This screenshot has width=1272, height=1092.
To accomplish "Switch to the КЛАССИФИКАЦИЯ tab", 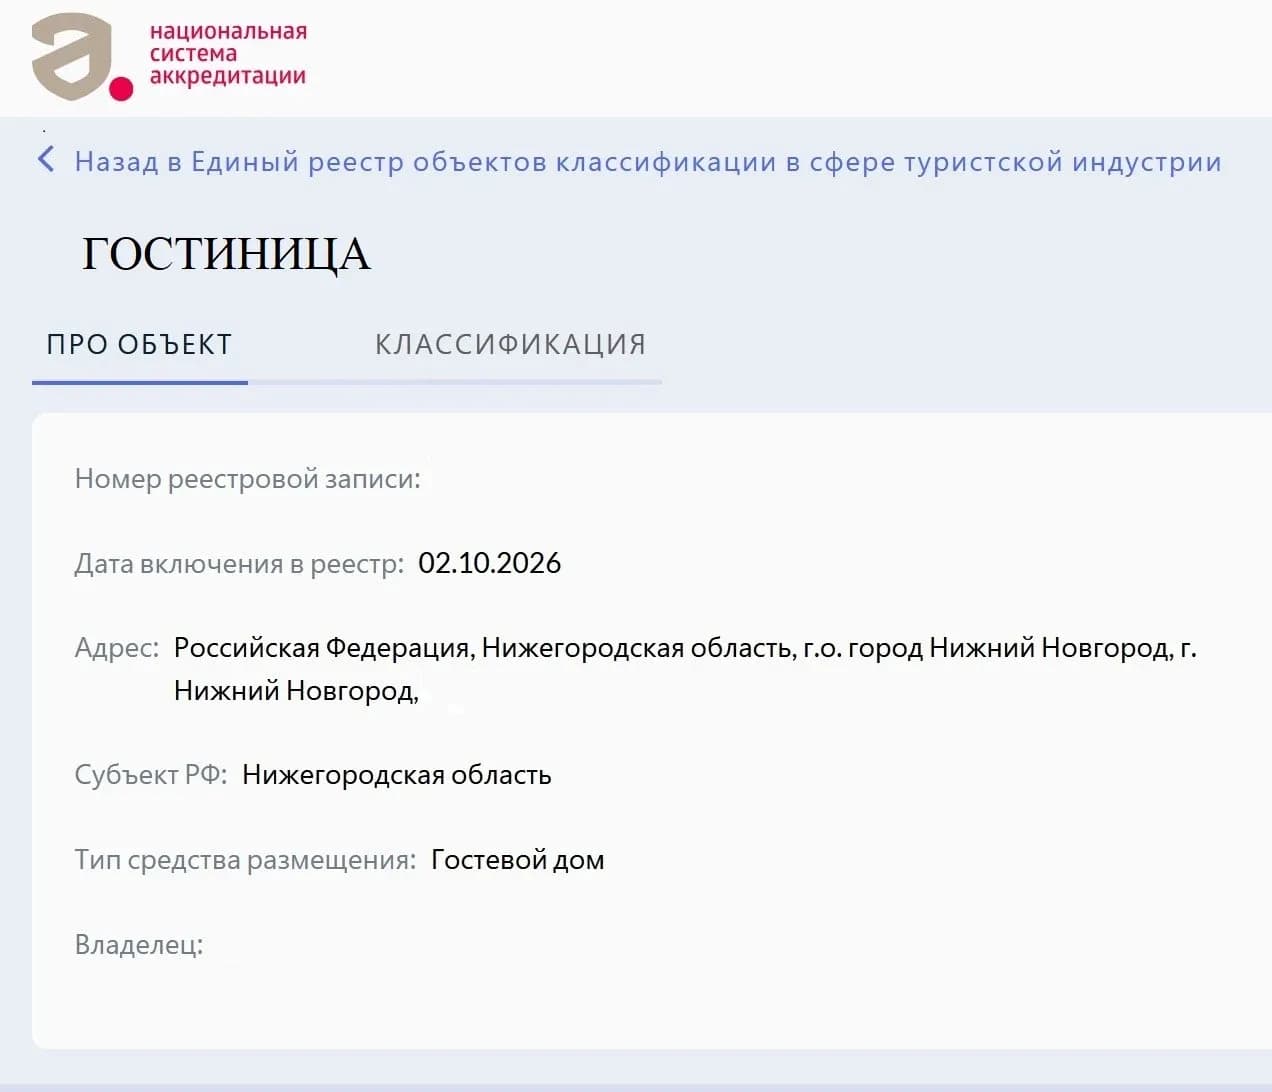I will coord(510,344).
